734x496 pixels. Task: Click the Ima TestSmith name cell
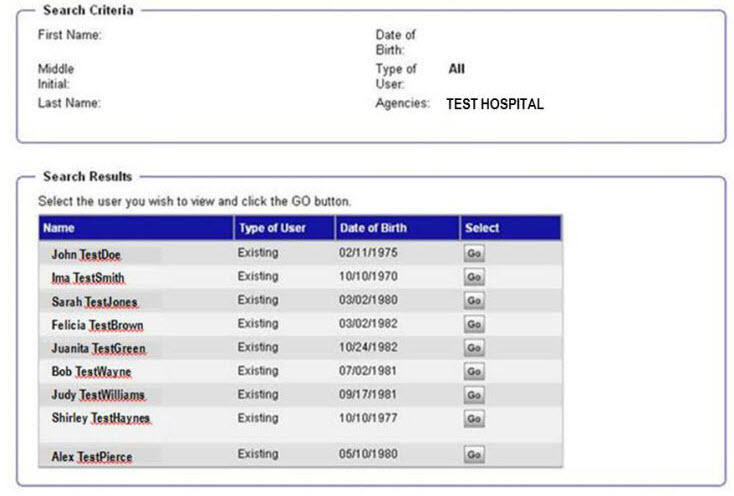click(88, 278)
